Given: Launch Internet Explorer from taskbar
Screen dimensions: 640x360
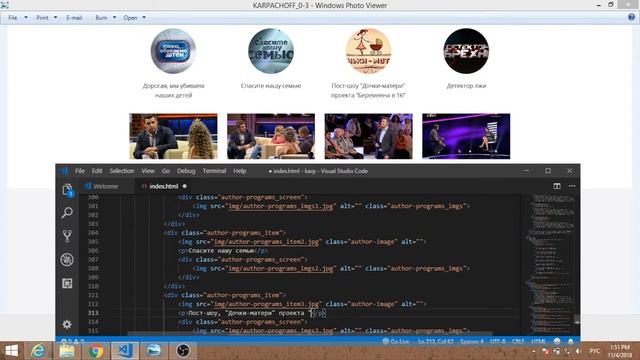Looking at the screenshot, I should pyautogui.click(x=38, y=351).
